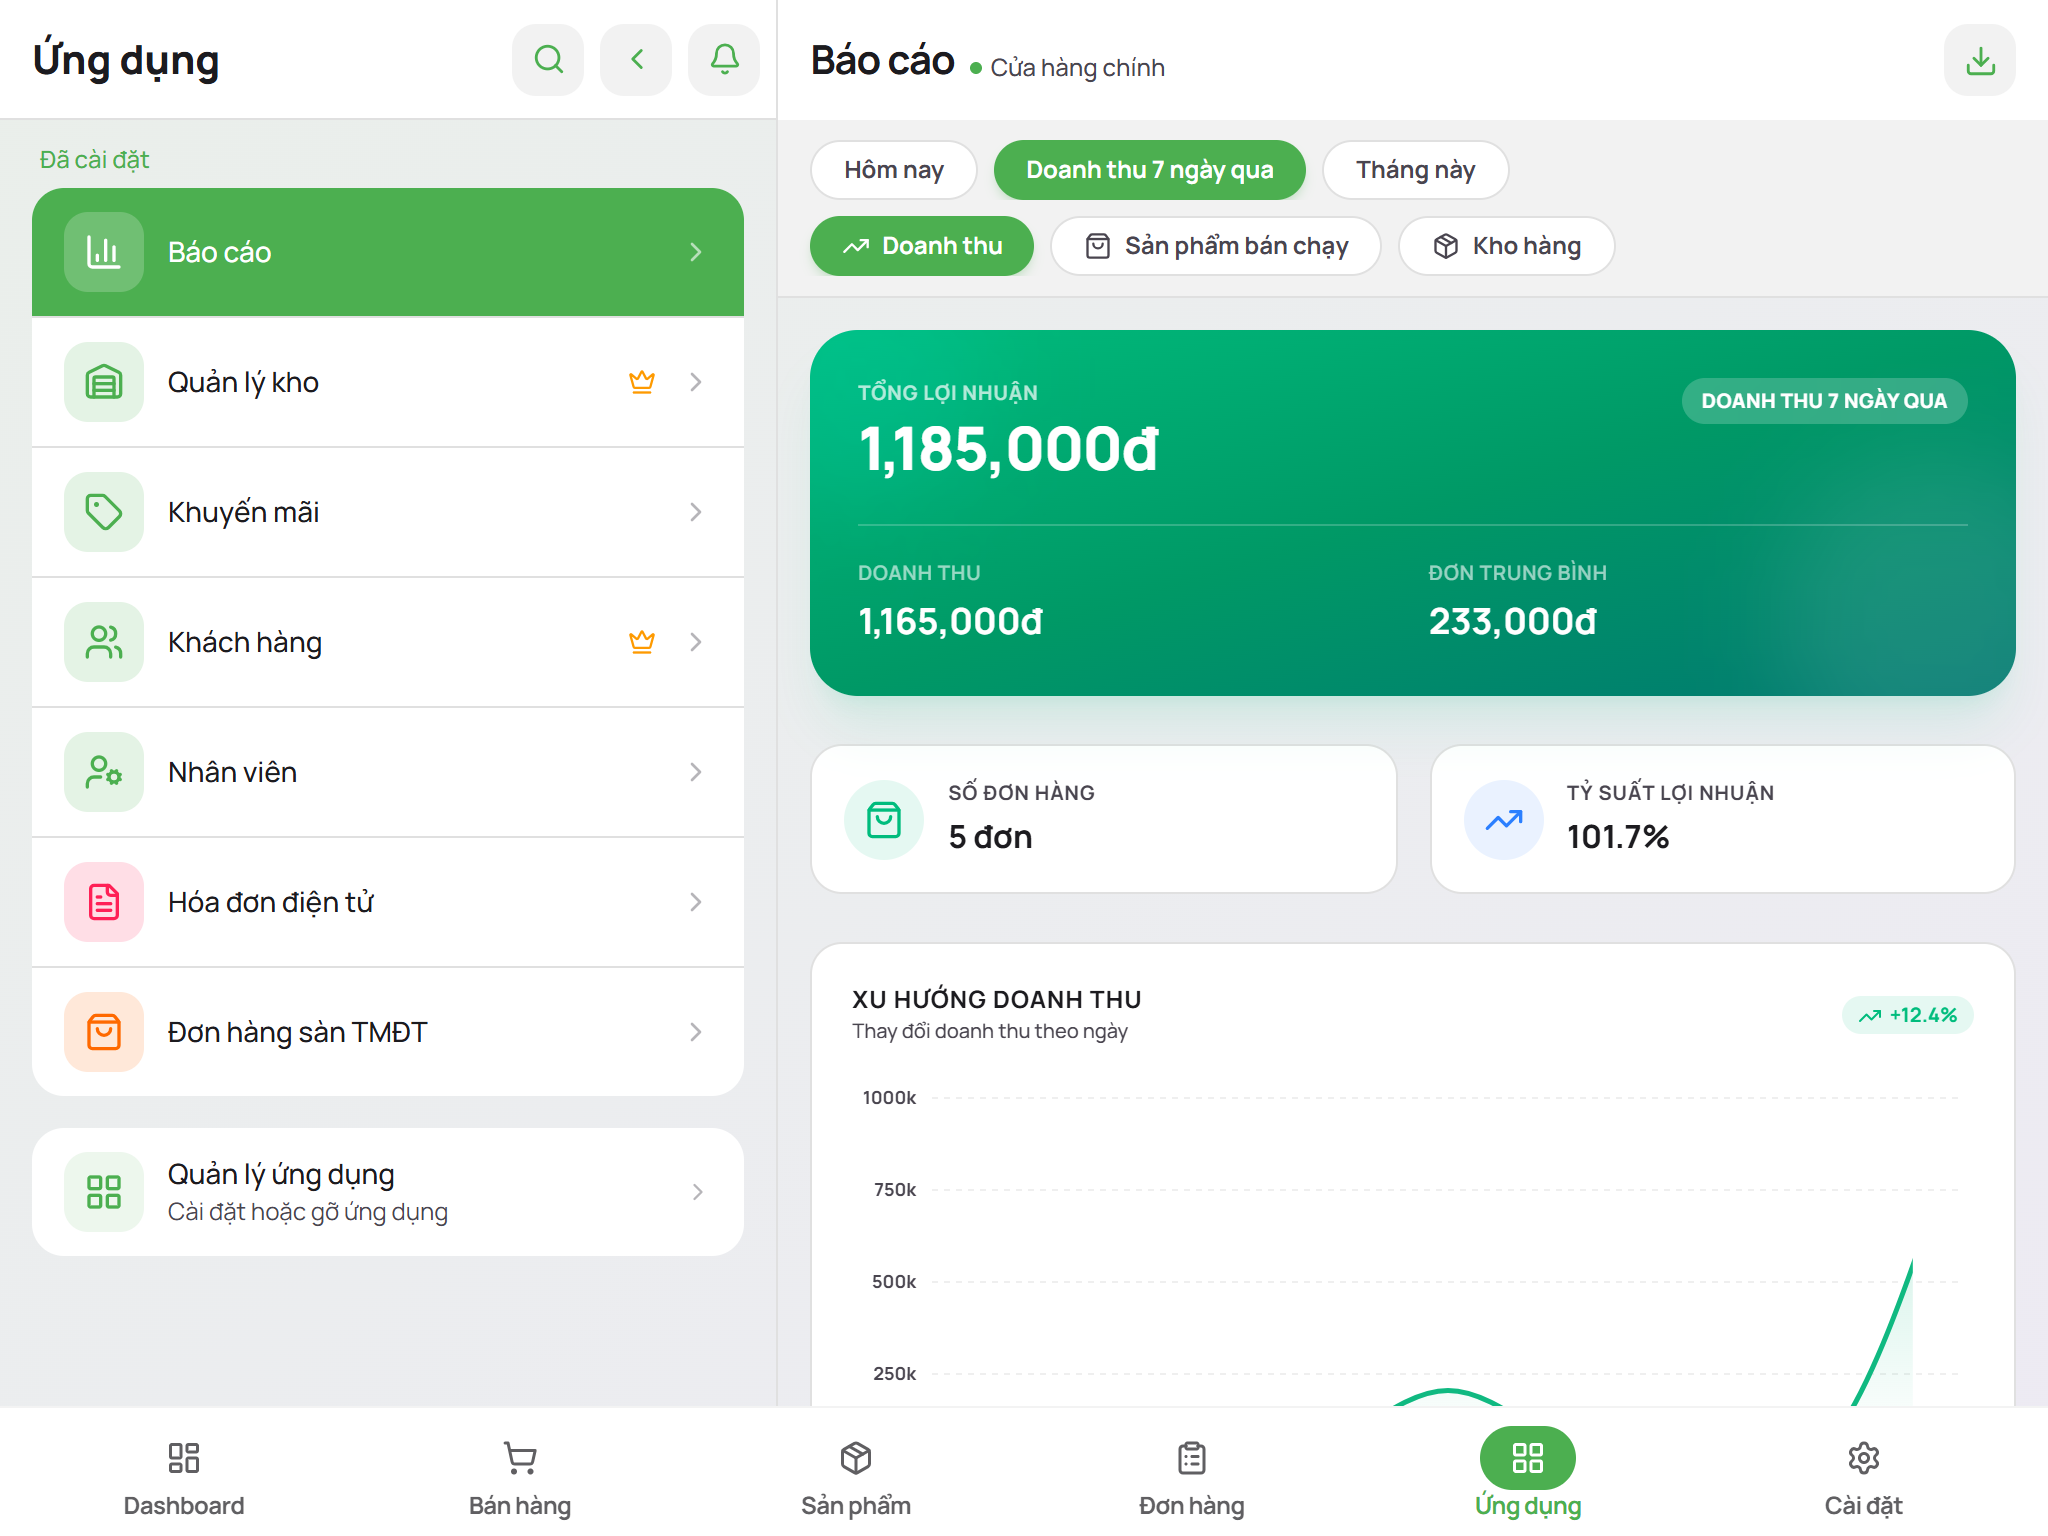Viewport: 2048px width, 1536px height.
Task: Expand Quản lý ứng dụng row chevron
Action: (697, 1192)
